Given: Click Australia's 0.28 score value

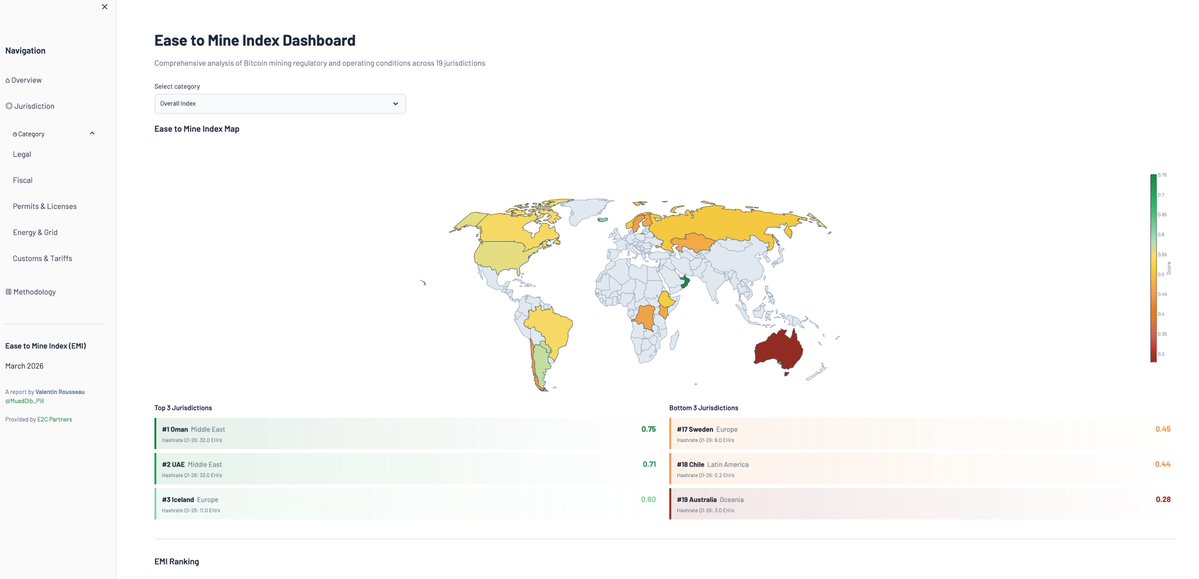Looking at the screenshot, I should click(x=1163, y=499).
